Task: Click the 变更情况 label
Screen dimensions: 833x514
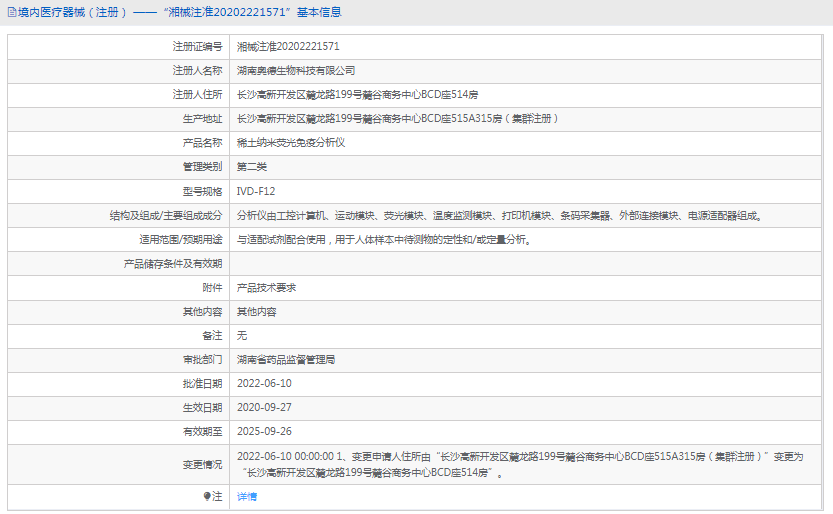Action: 202,465
